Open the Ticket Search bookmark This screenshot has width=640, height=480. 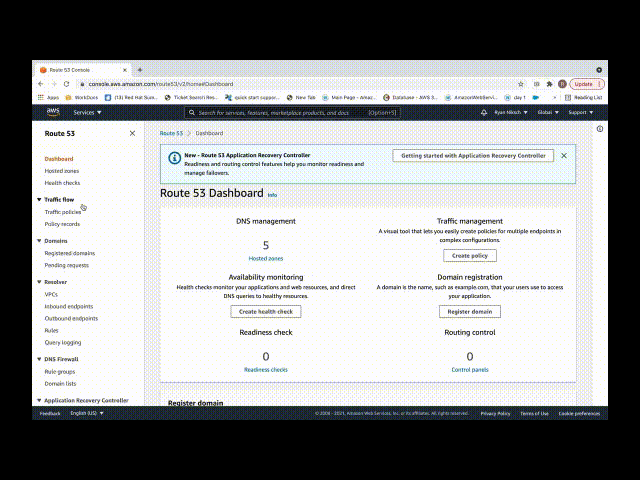tap(191, 98)
